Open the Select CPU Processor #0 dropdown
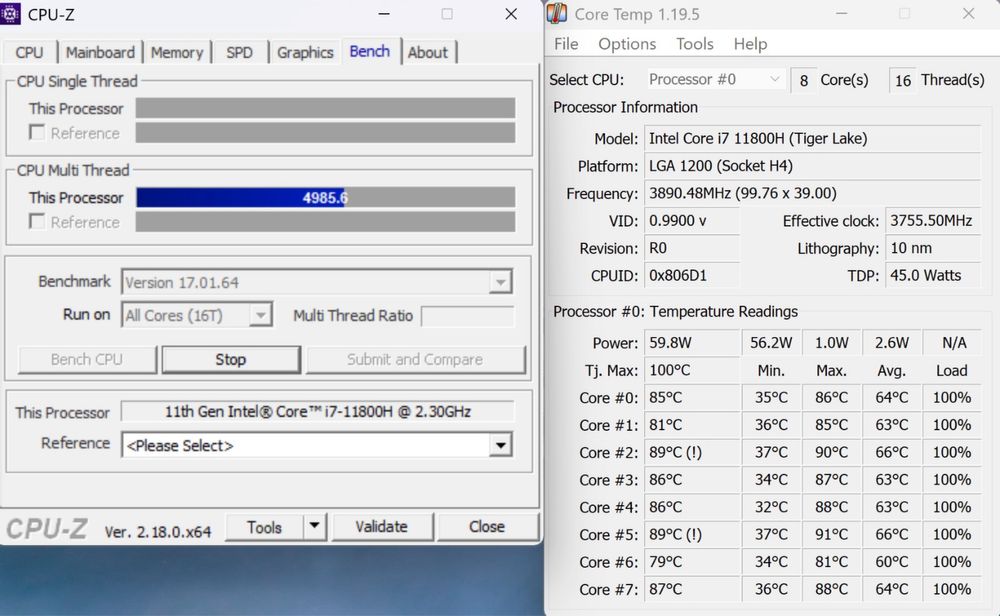Screen dimensions: 1000x616 (714, 80)
